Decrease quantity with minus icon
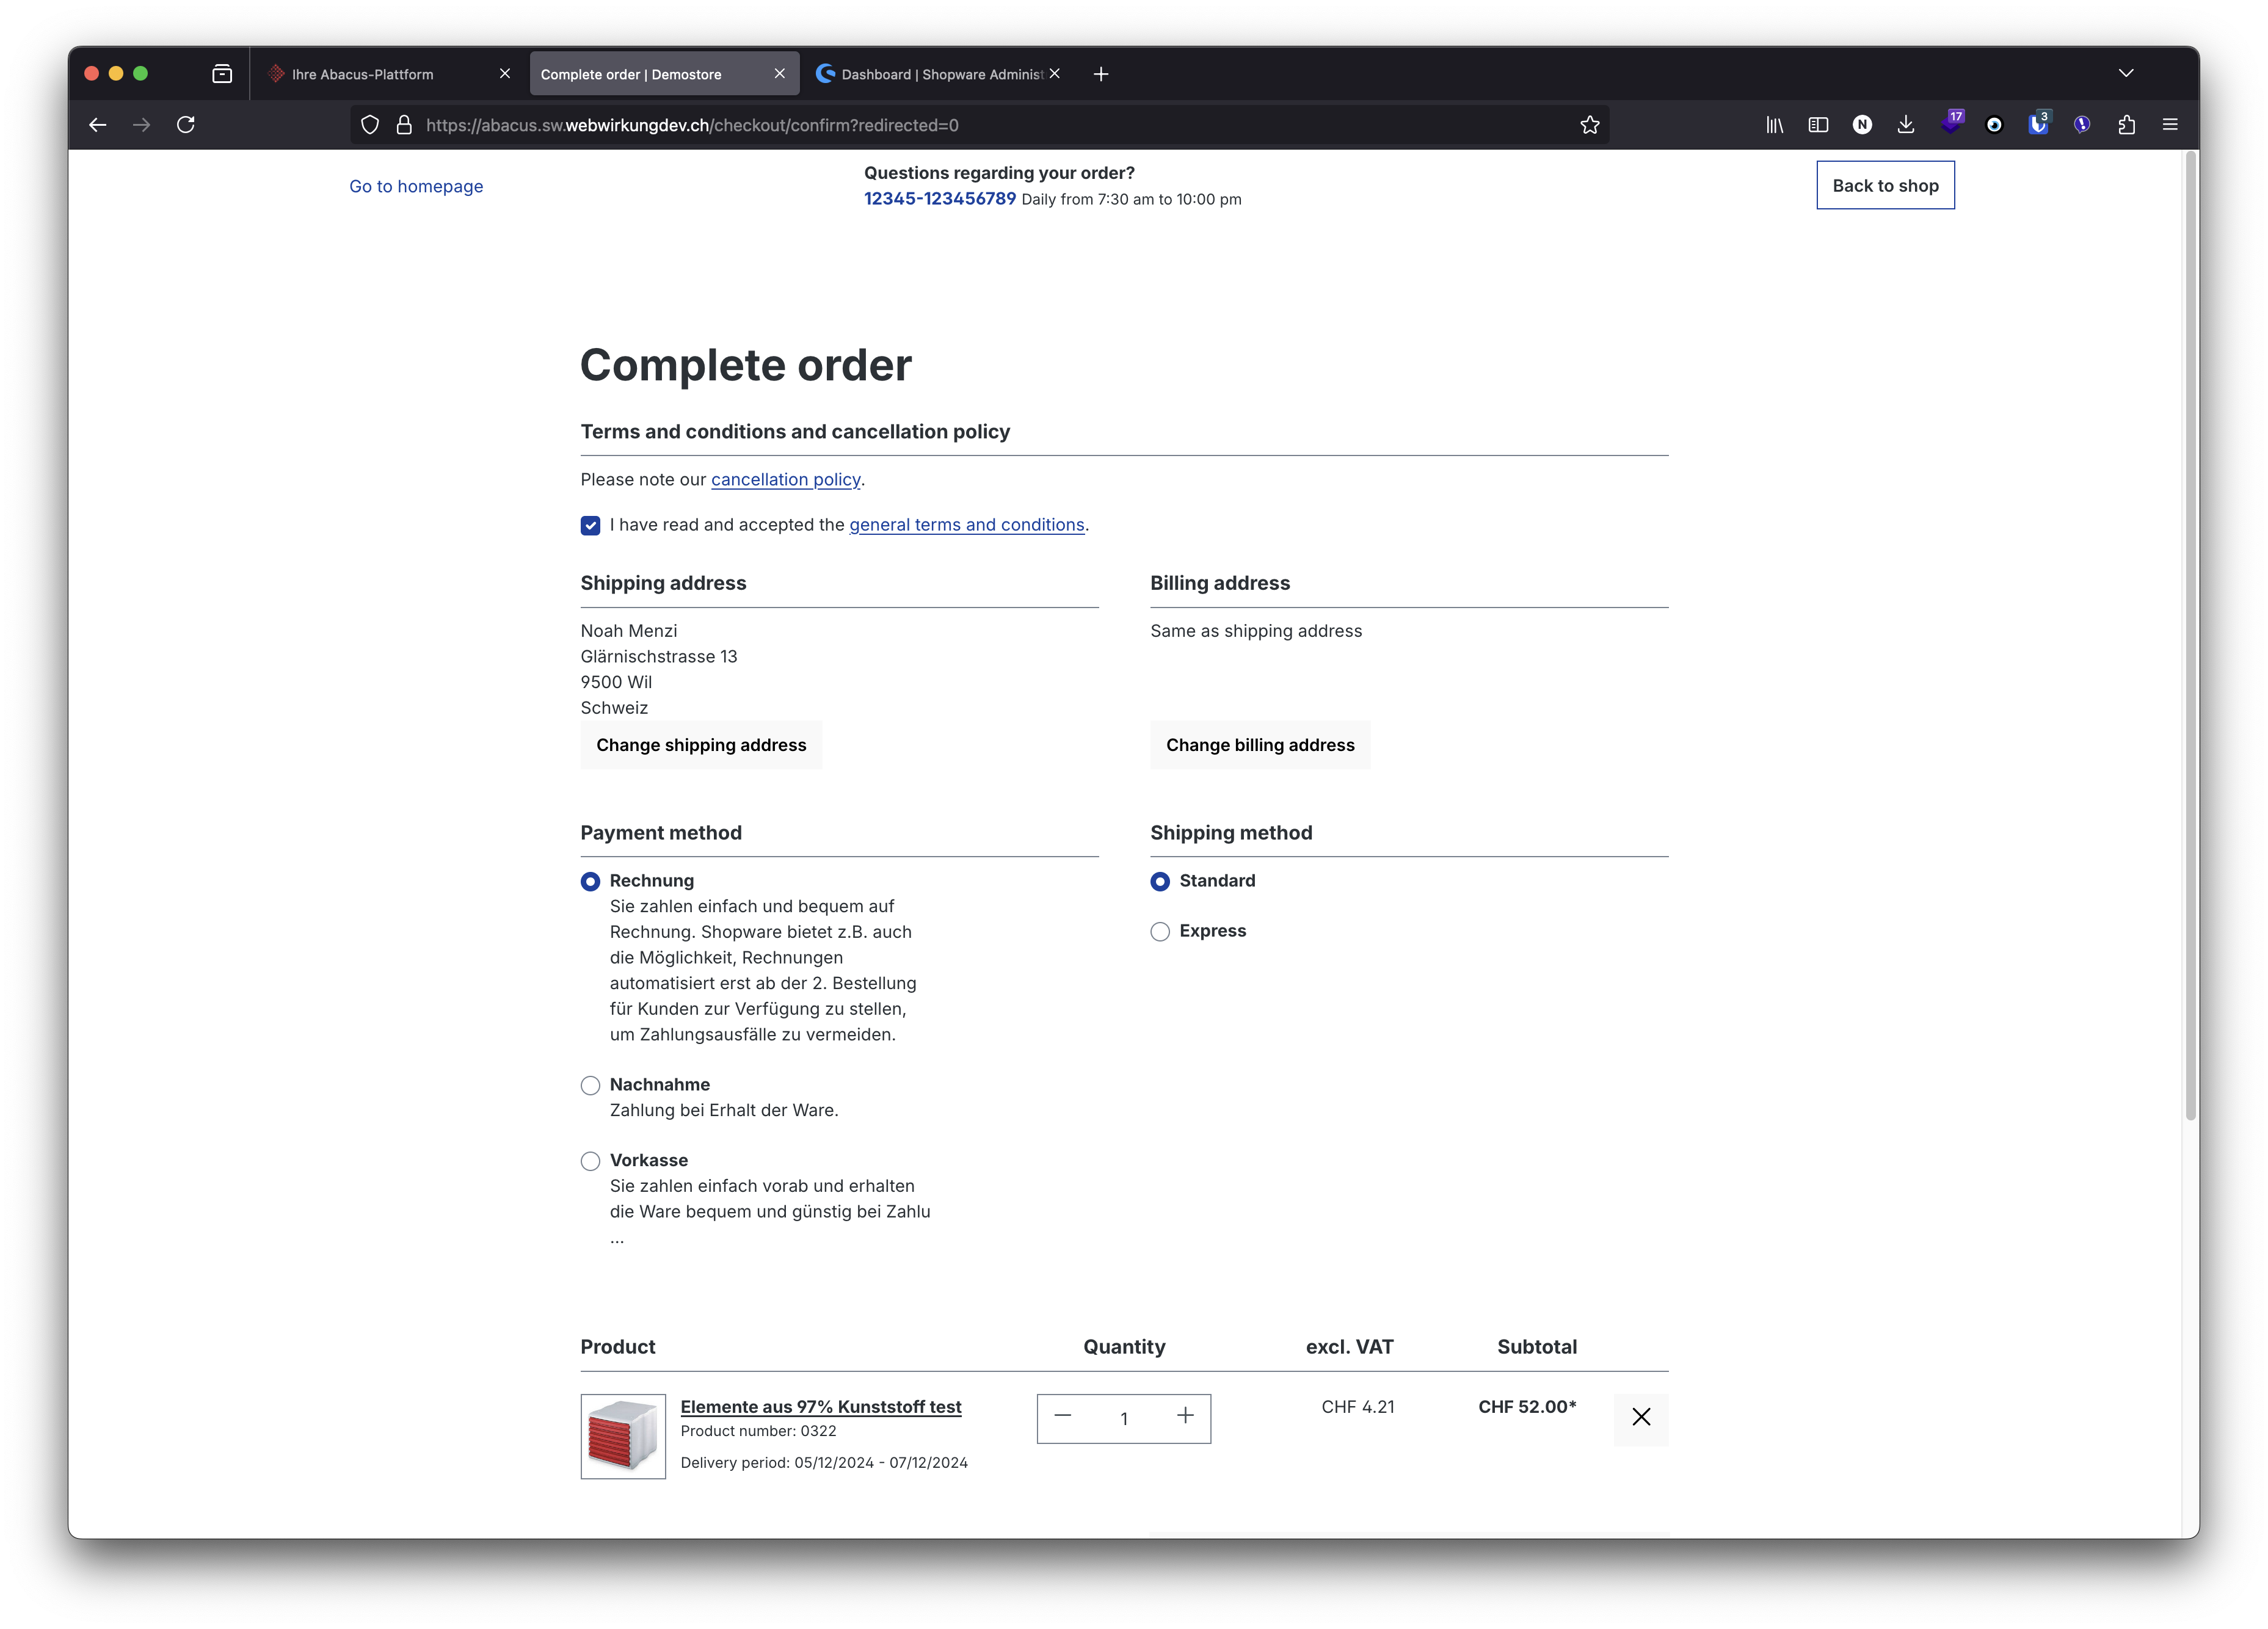 1063,1416
